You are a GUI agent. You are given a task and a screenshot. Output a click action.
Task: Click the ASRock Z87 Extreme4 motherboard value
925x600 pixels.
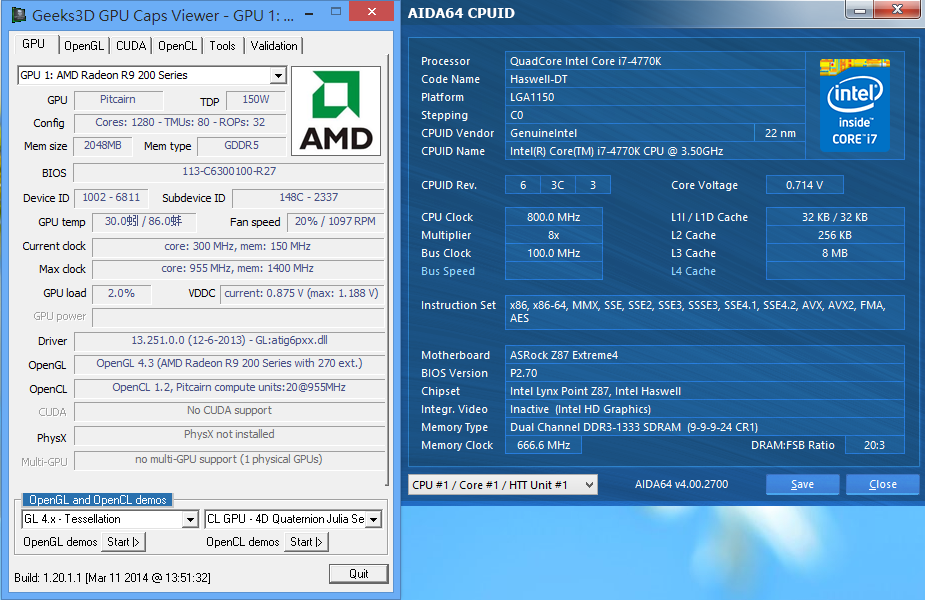click(x=704, y=355)
